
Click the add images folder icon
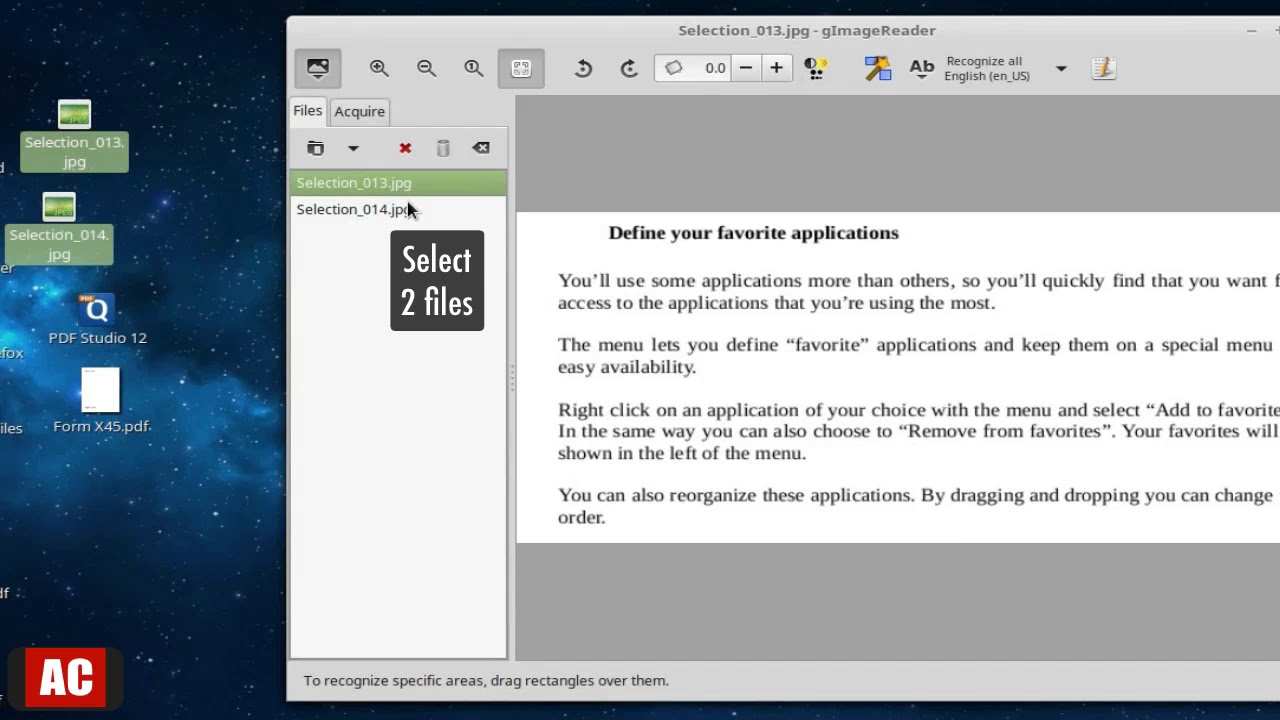click(x=315, y=148)
